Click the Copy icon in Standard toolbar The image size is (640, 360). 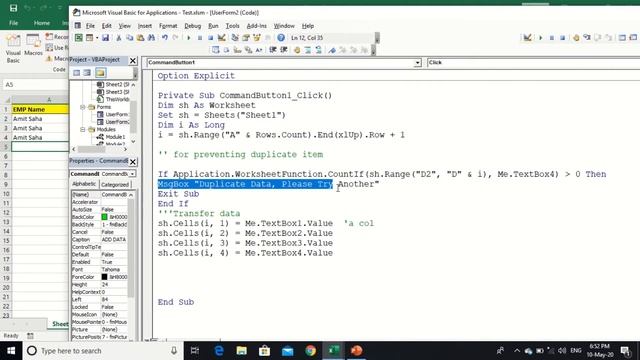click(x=129, y=38)
